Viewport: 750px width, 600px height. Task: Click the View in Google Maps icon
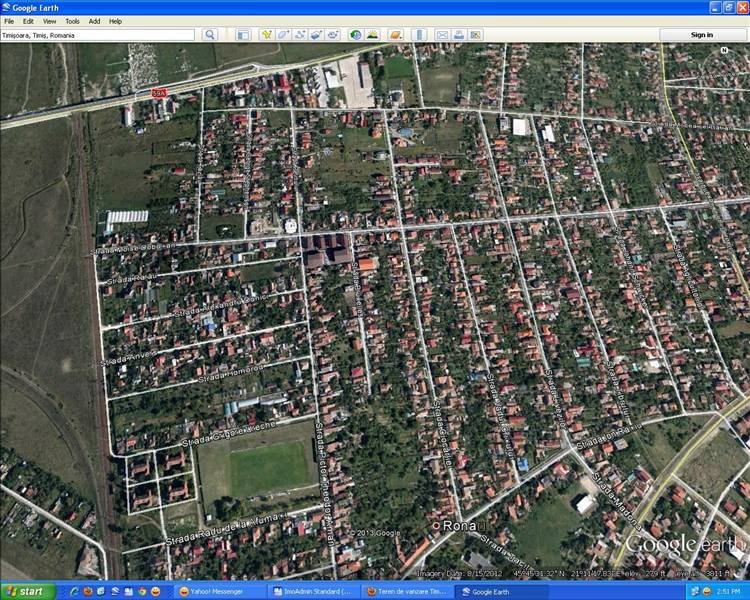tap(475, 35)
